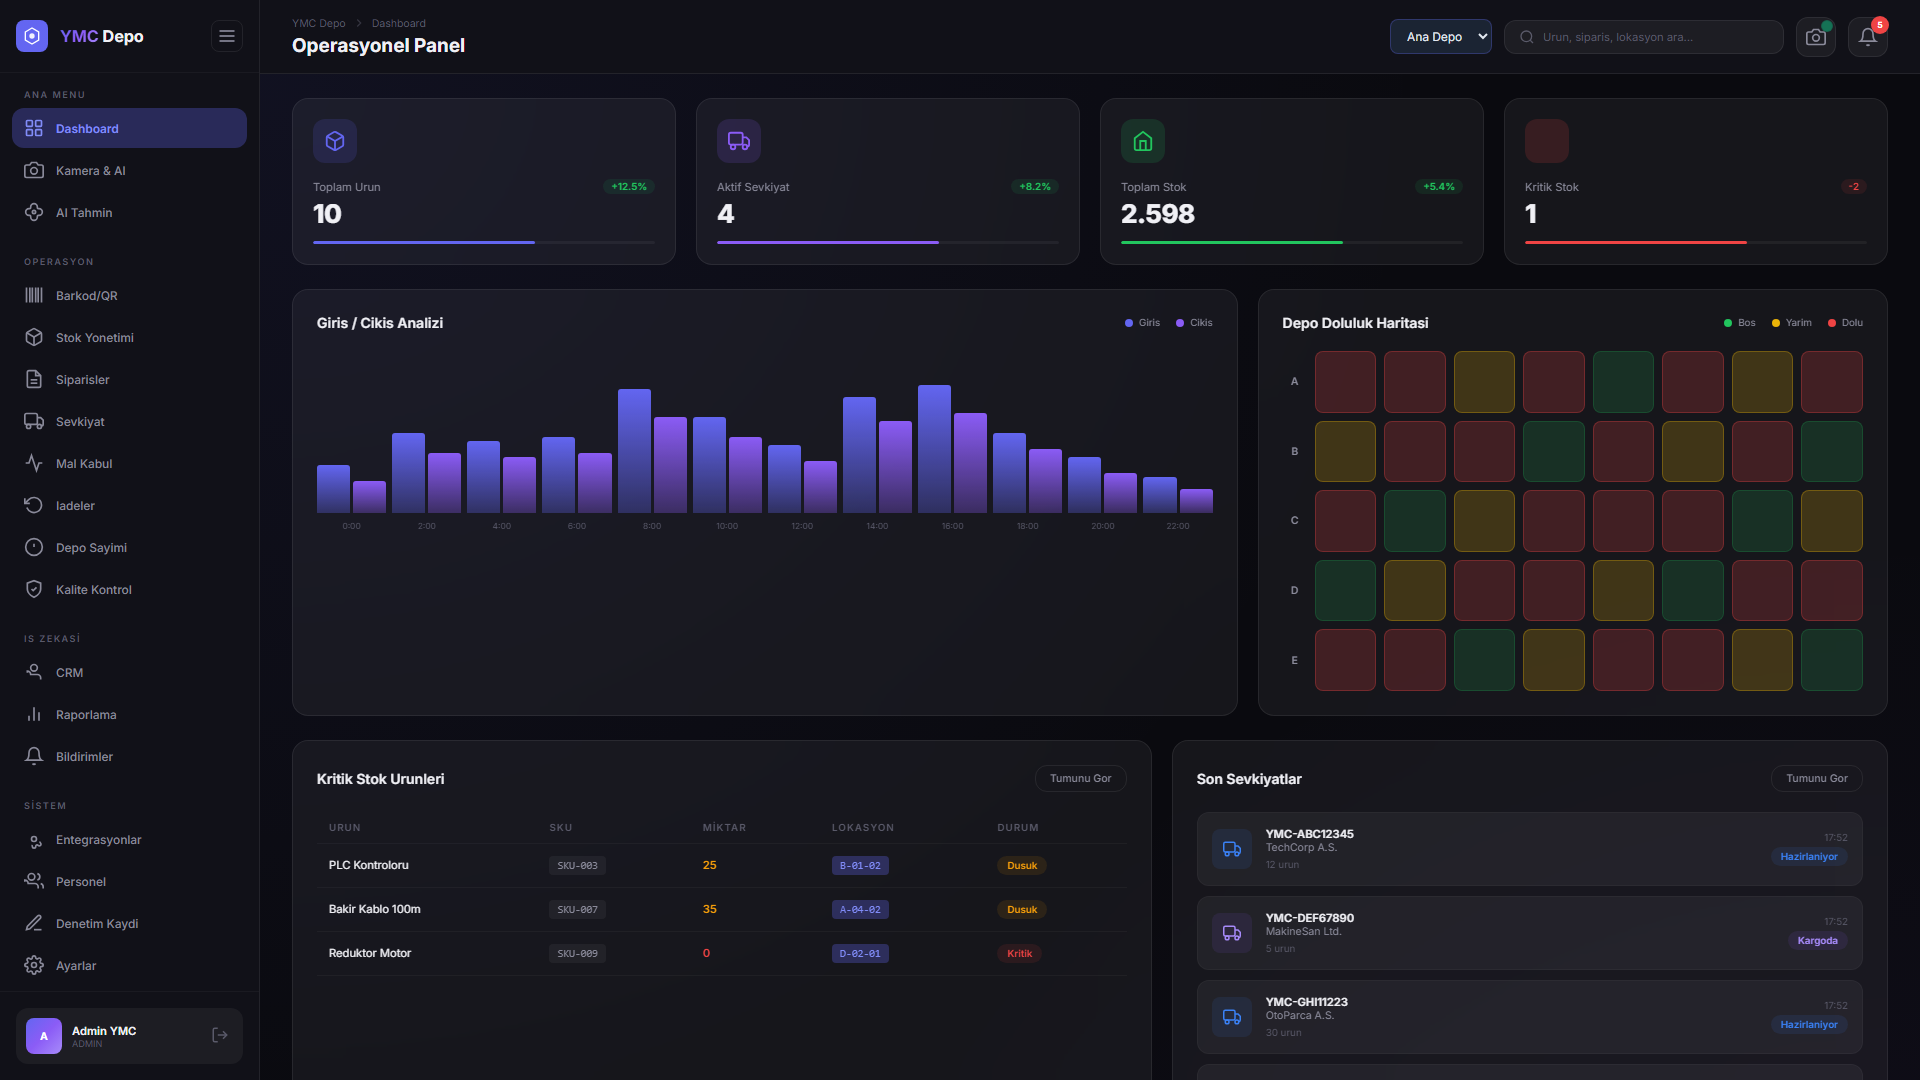Open shipment YMC-GHI11223 card
Screen dimensions: 1920x1080
1529,1017
